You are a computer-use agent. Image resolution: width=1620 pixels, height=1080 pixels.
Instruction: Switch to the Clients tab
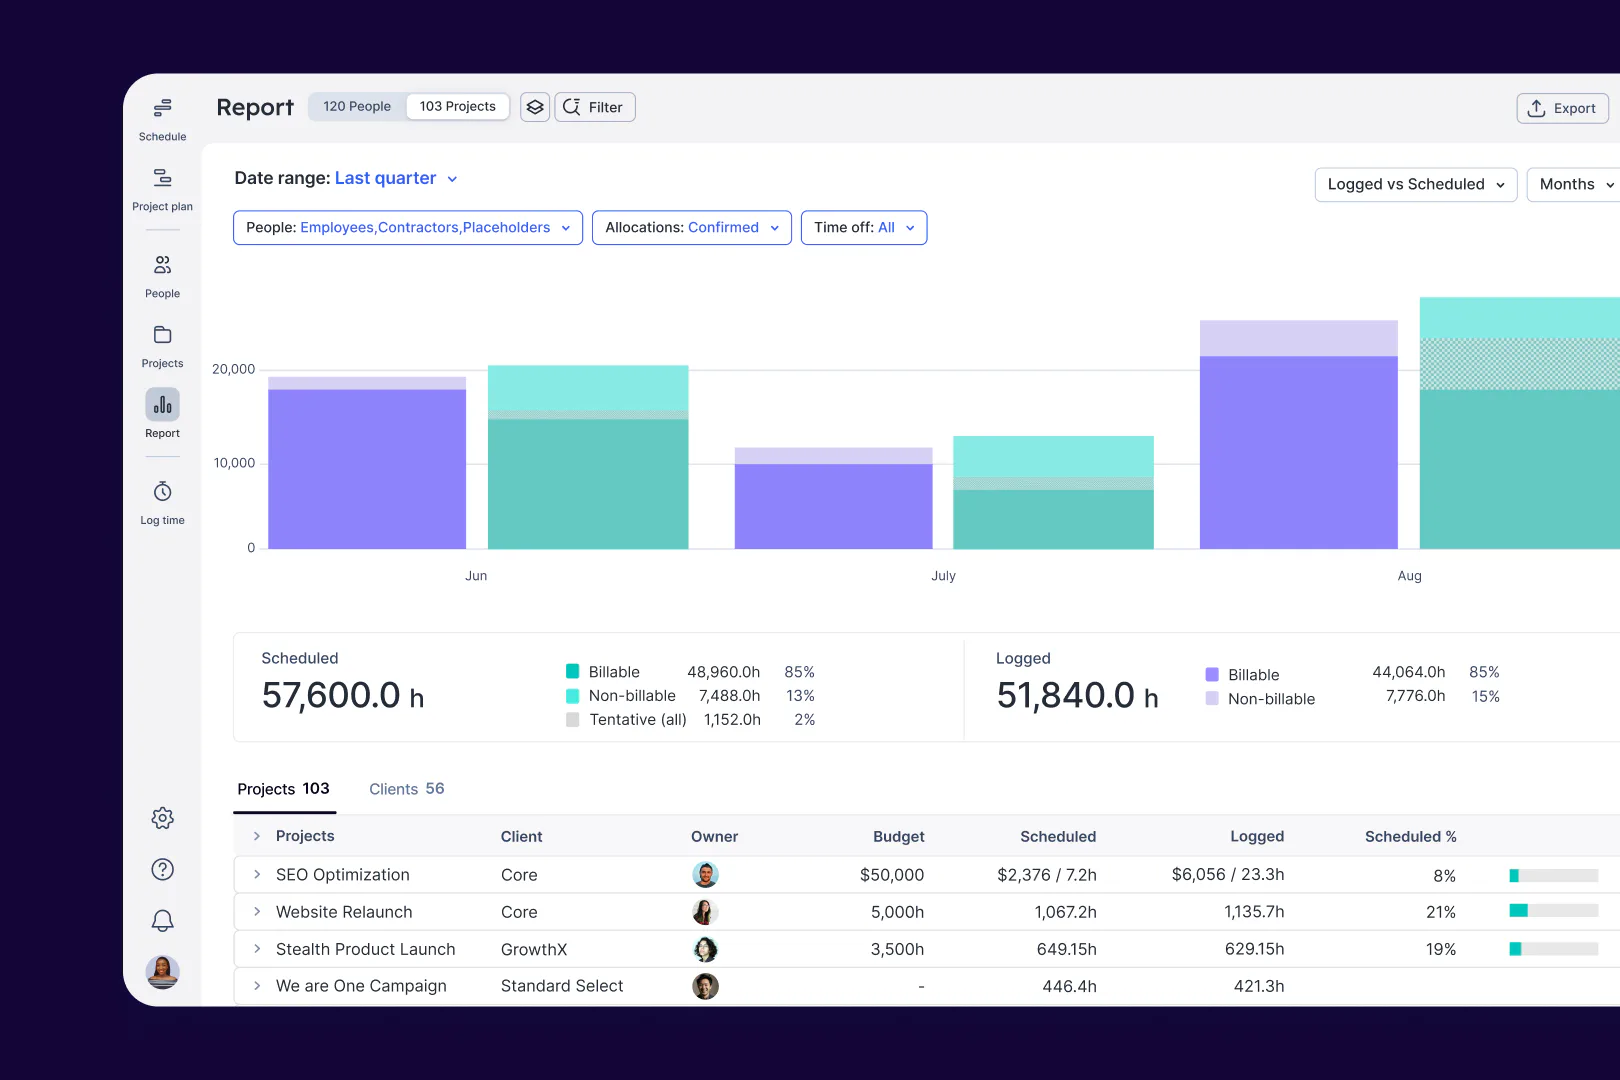tap(405, 788)
